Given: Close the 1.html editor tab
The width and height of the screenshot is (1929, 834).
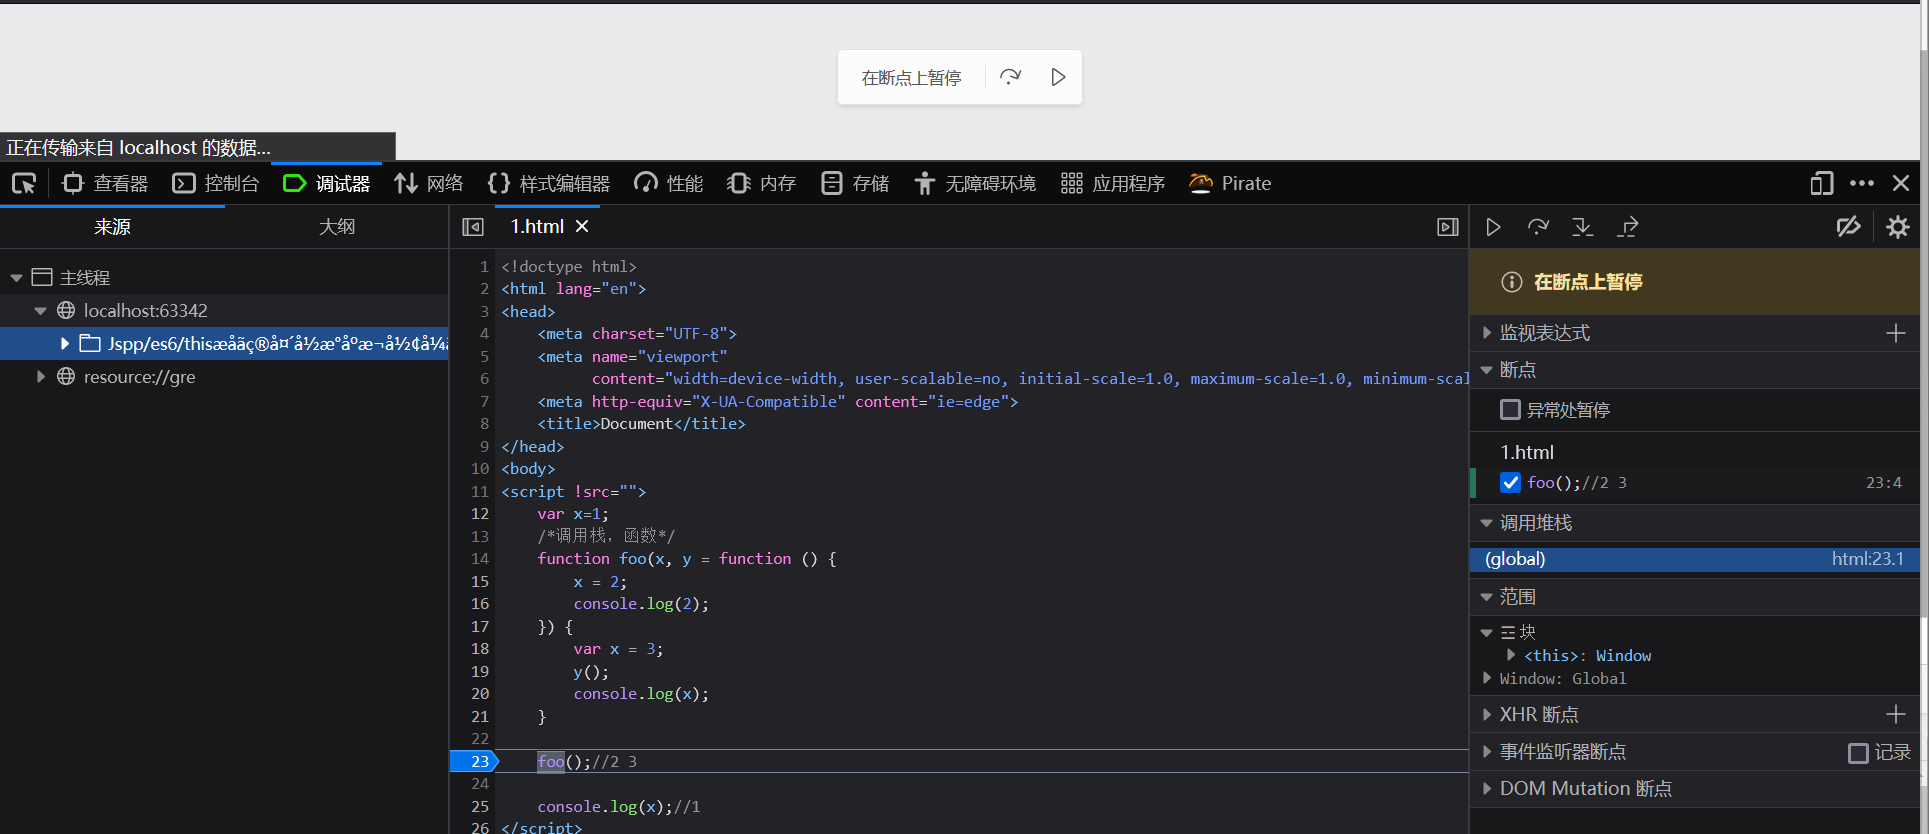Looking at the screenshot, I should tap(582, 227).
